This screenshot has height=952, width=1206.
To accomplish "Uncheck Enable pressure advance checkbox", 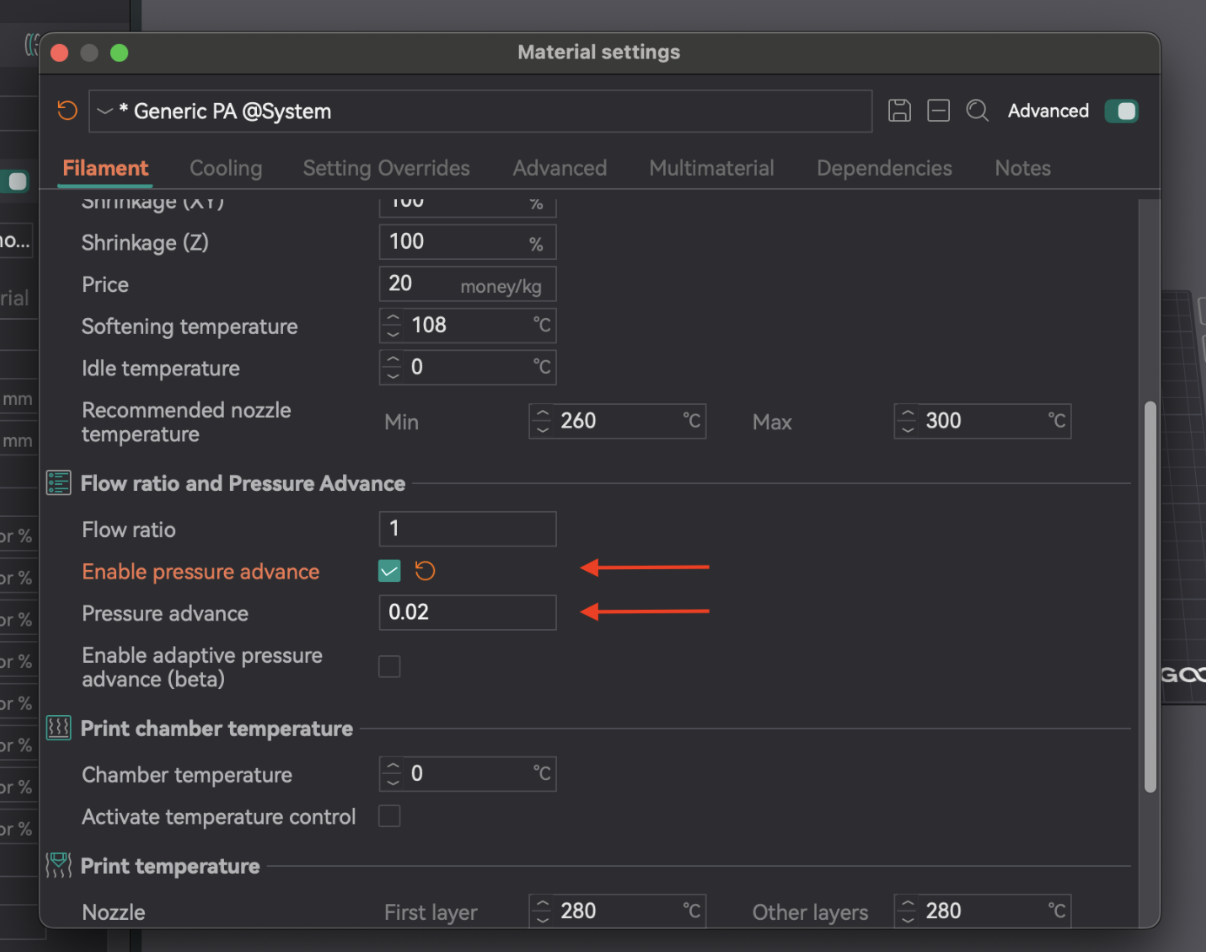I will click(389, 571).
